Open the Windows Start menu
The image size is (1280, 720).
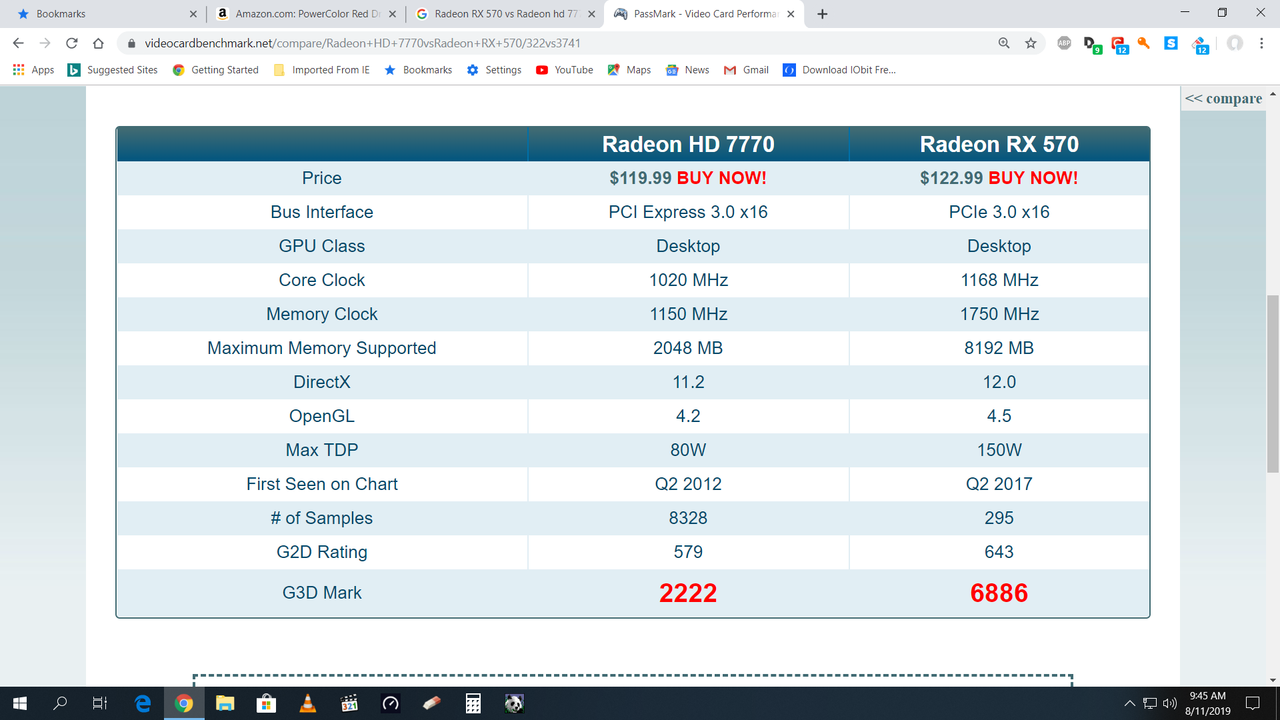(20, 703)
